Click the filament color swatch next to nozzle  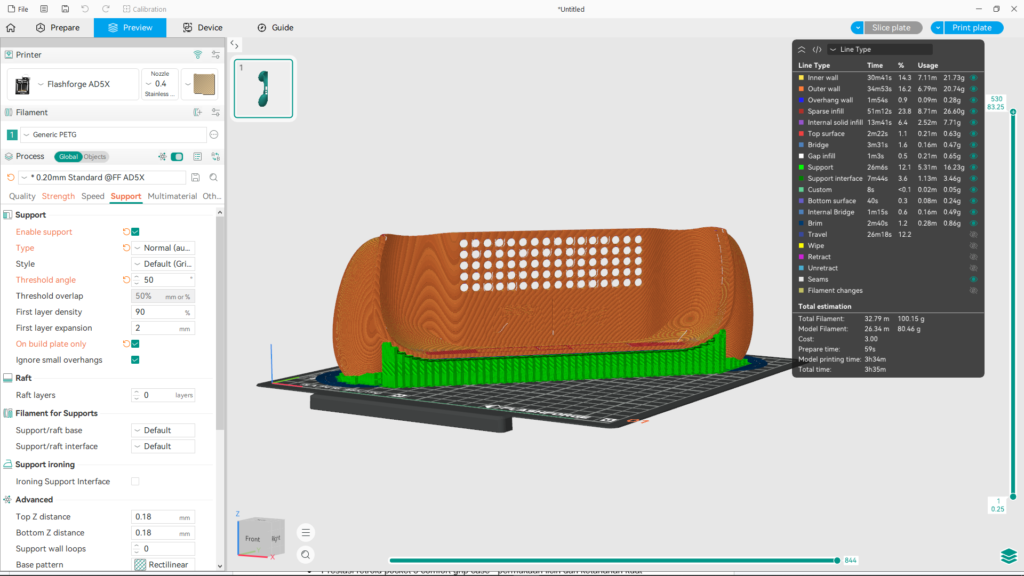204,84
